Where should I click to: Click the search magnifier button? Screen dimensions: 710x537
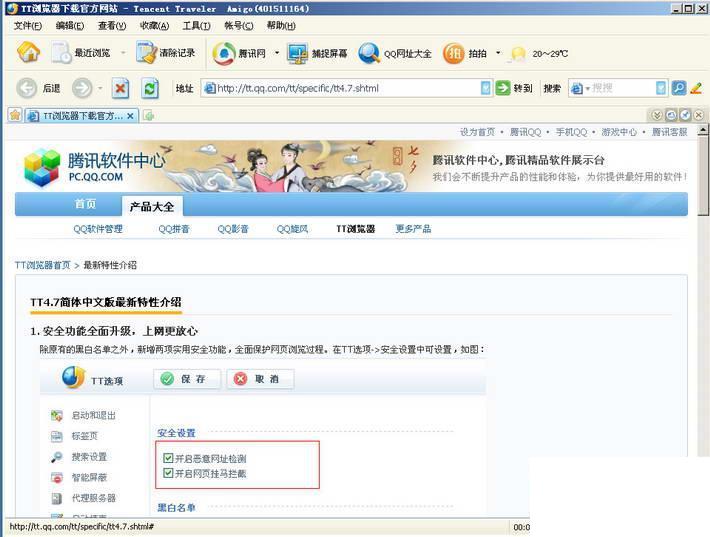679,88
